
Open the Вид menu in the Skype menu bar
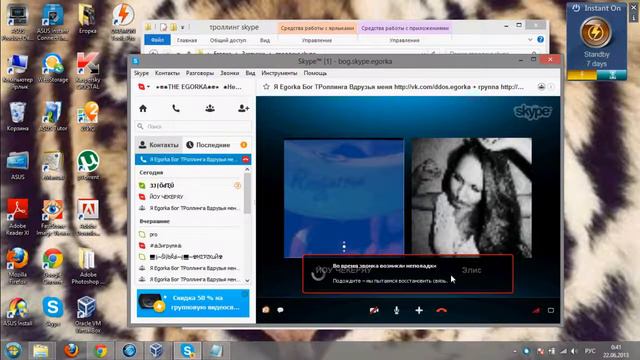point(250,73)
